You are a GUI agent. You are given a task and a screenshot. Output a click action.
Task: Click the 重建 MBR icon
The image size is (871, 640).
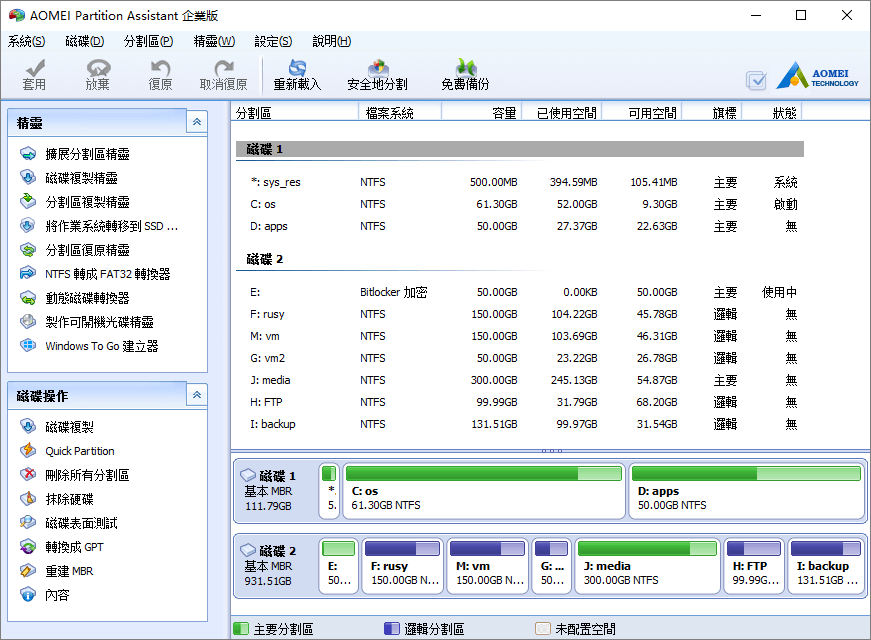(x=28, y=571)
